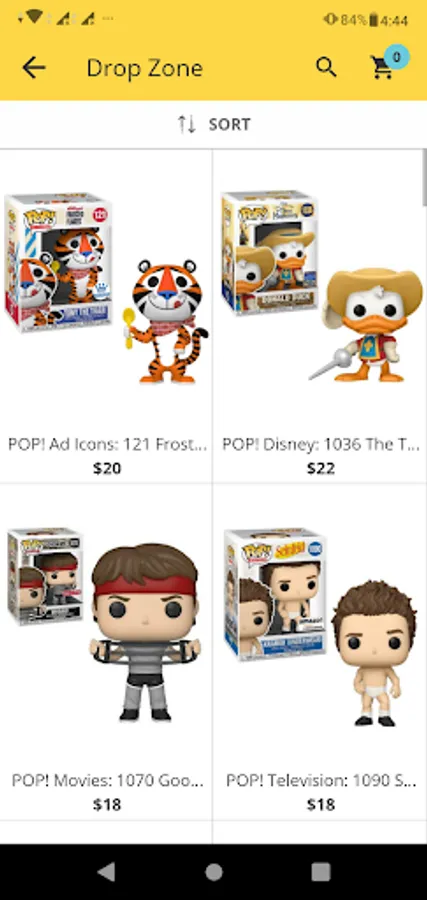The width and height of the screenshot is (427, 900).
Task: Select Donald Duck musketeer figure image
Action: [x=320, y=286]
